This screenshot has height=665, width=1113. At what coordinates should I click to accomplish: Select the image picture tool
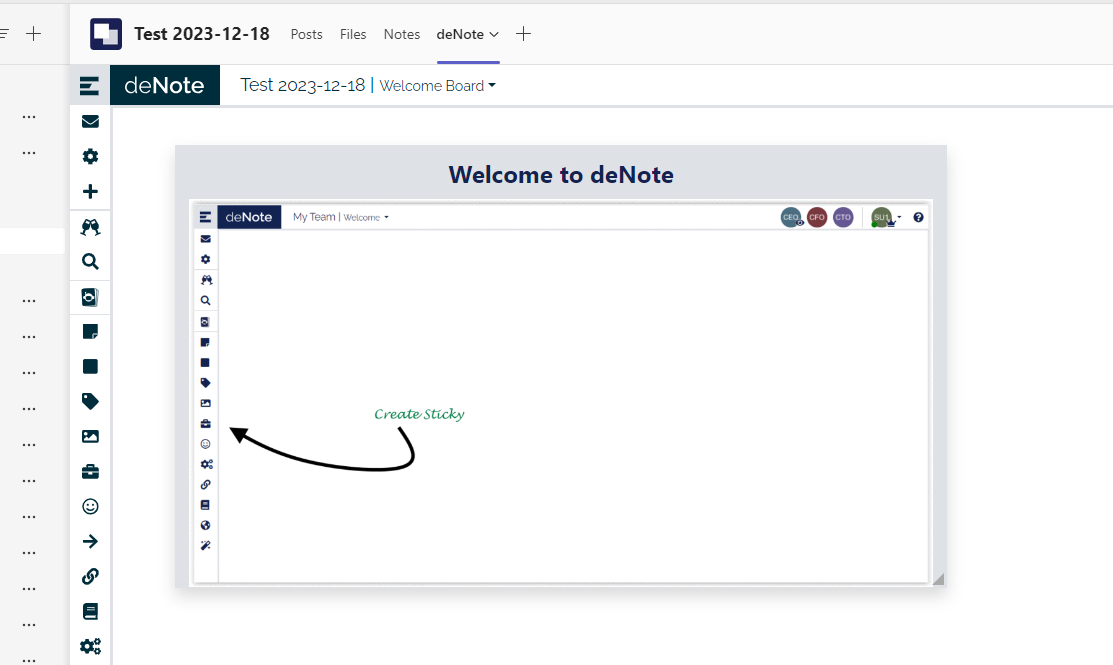[90, 436]
